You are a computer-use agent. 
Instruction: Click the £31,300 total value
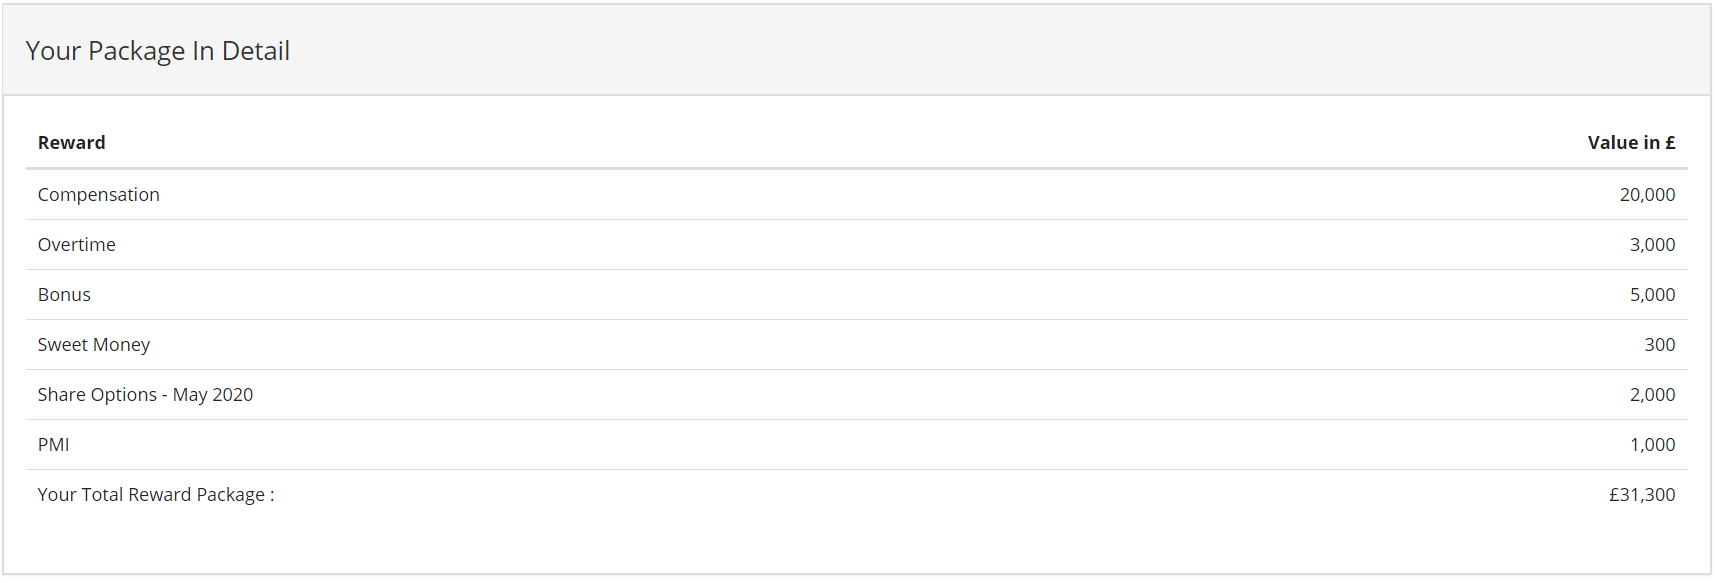click(x=1641, y=495)
